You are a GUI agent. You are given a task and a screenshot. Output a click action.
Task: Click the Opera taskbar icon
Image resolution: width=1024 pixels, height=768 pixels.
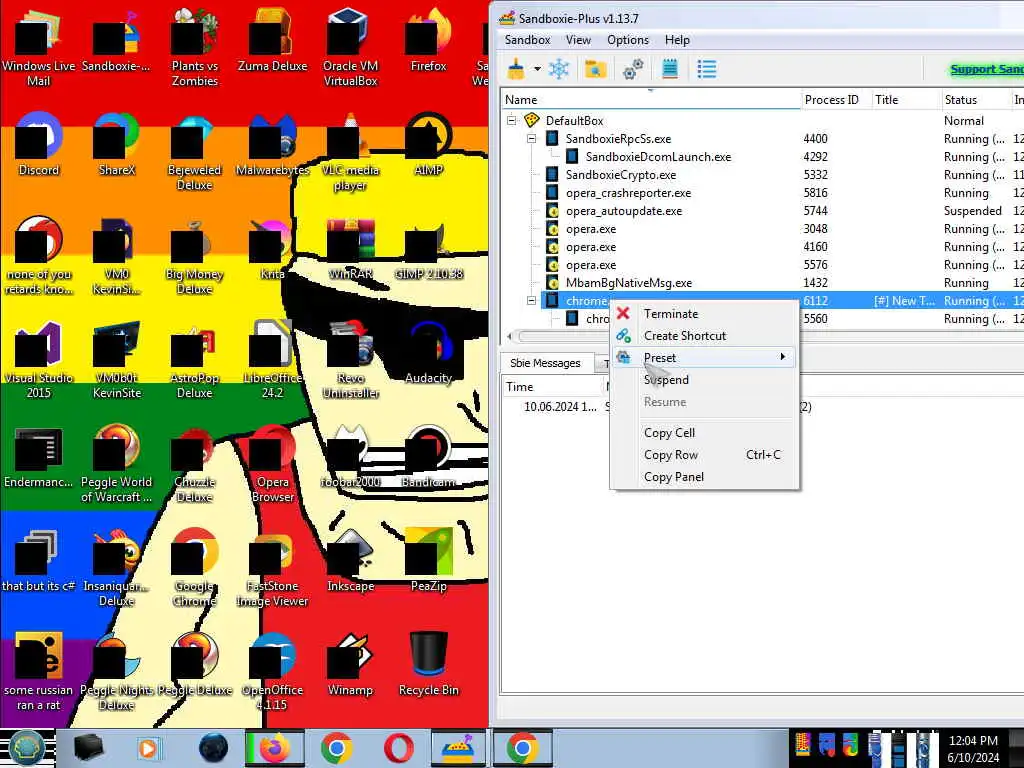pyautogui.click(x=398, y=748)
